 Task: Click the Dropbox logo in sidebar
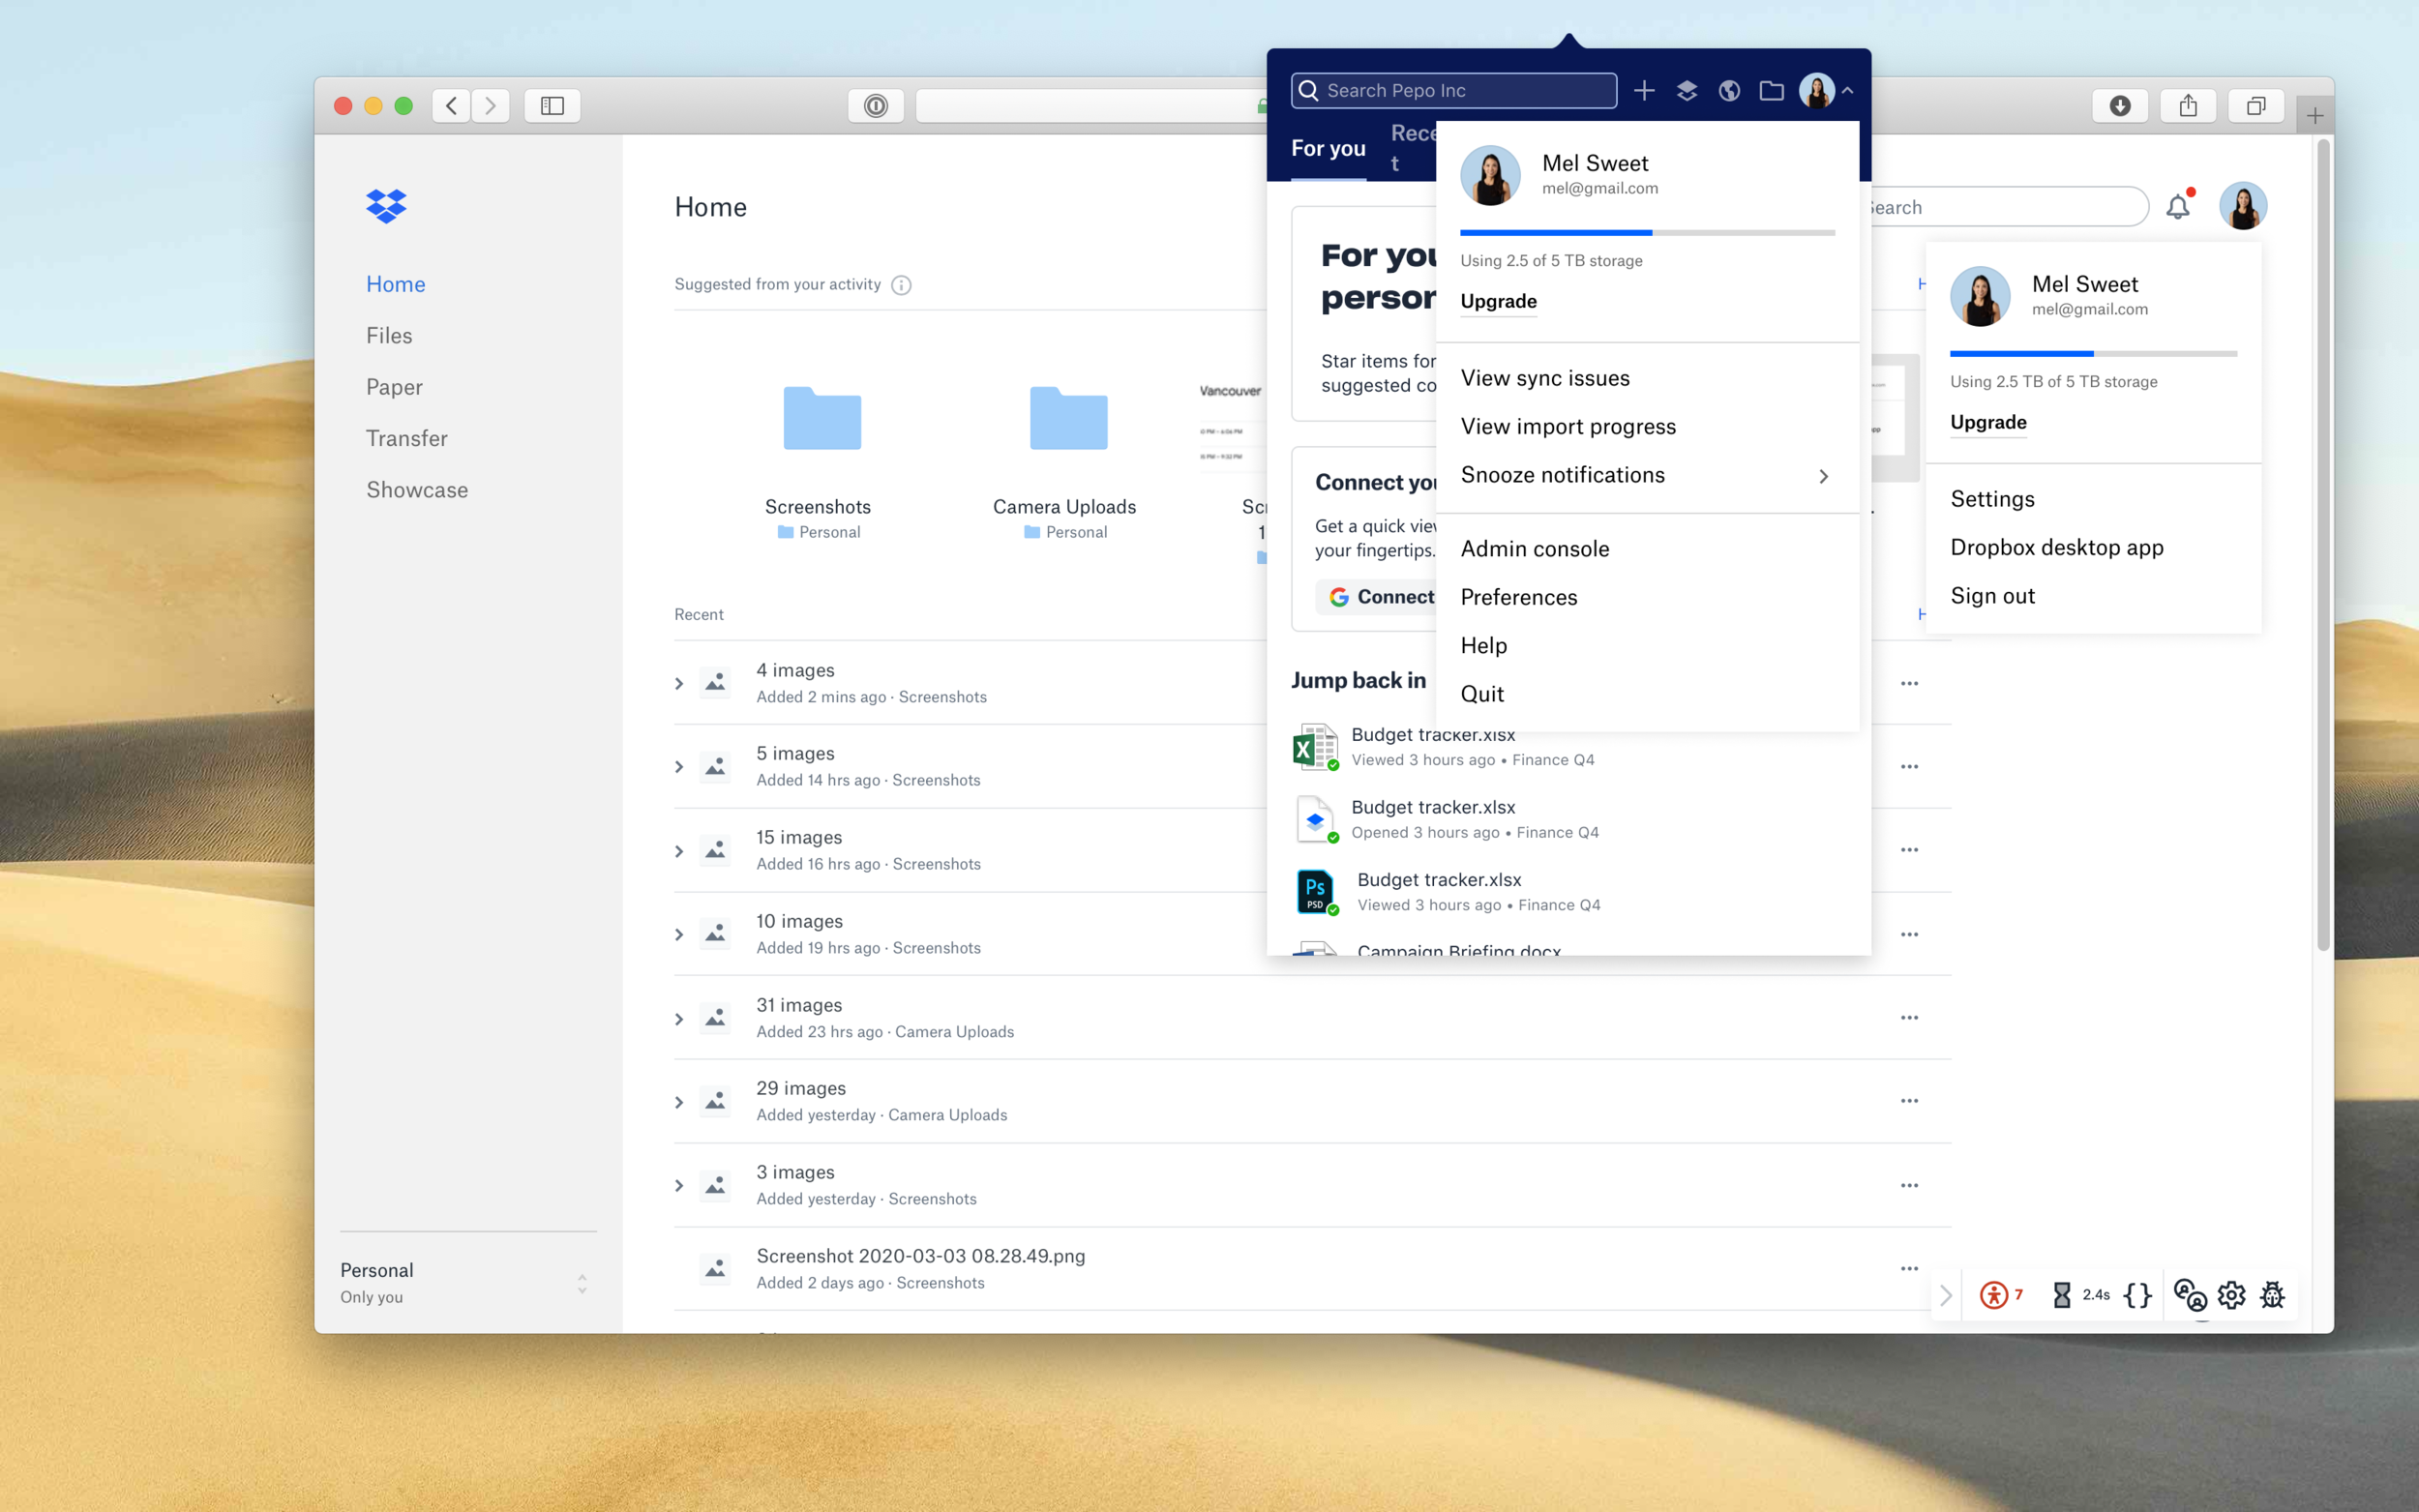[386, 206]
